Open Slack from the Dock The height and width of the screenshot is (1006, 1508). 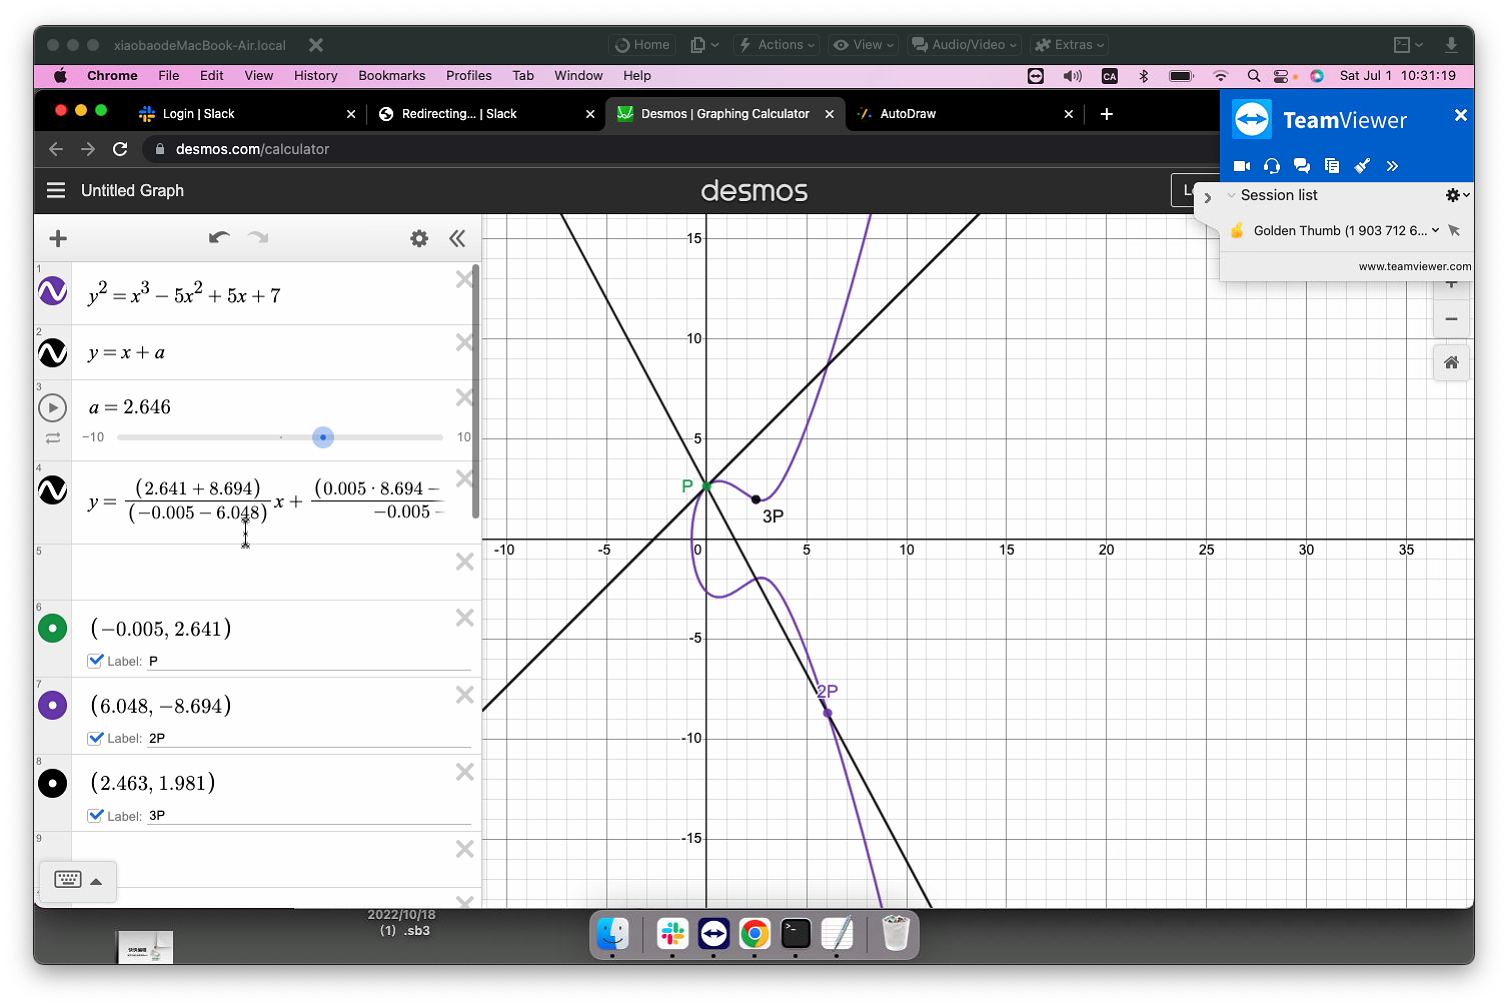(x=673, y=934)
